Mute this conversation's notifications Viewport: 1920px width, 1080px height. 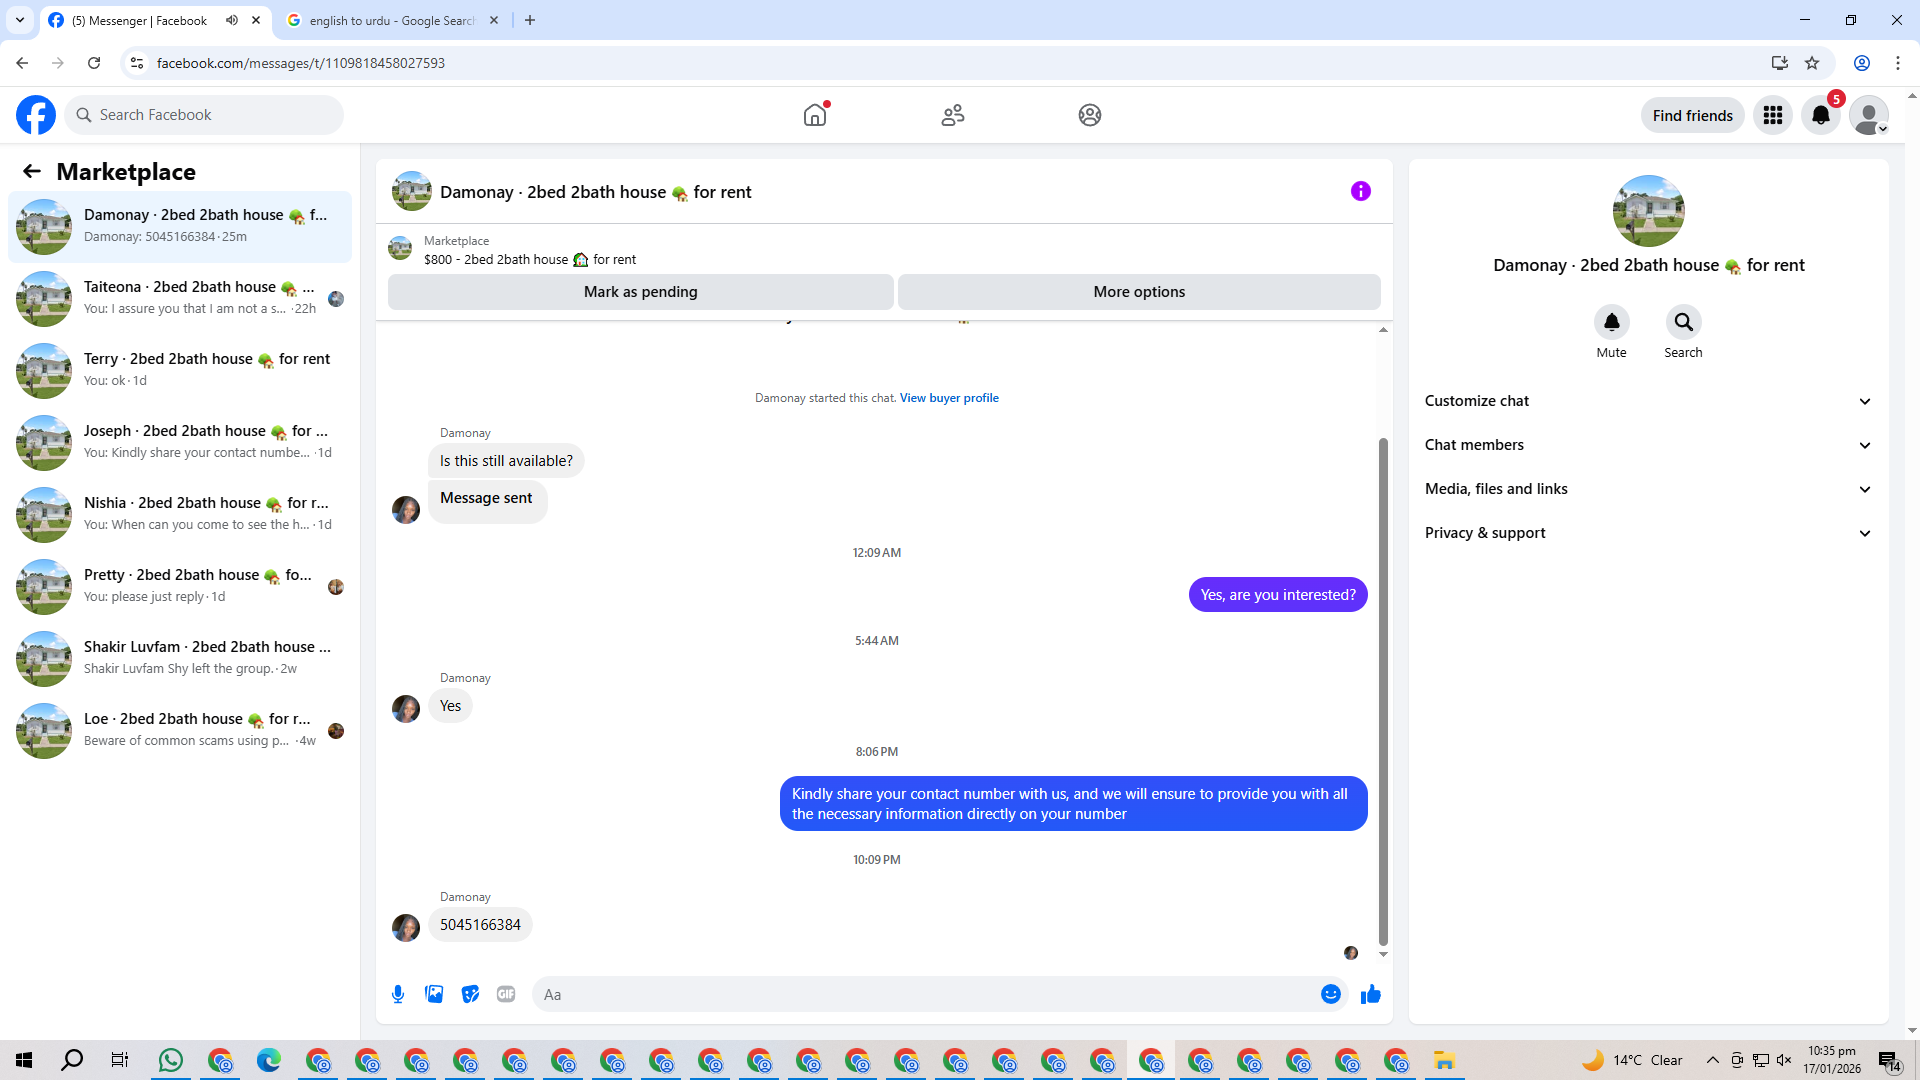1611,322
